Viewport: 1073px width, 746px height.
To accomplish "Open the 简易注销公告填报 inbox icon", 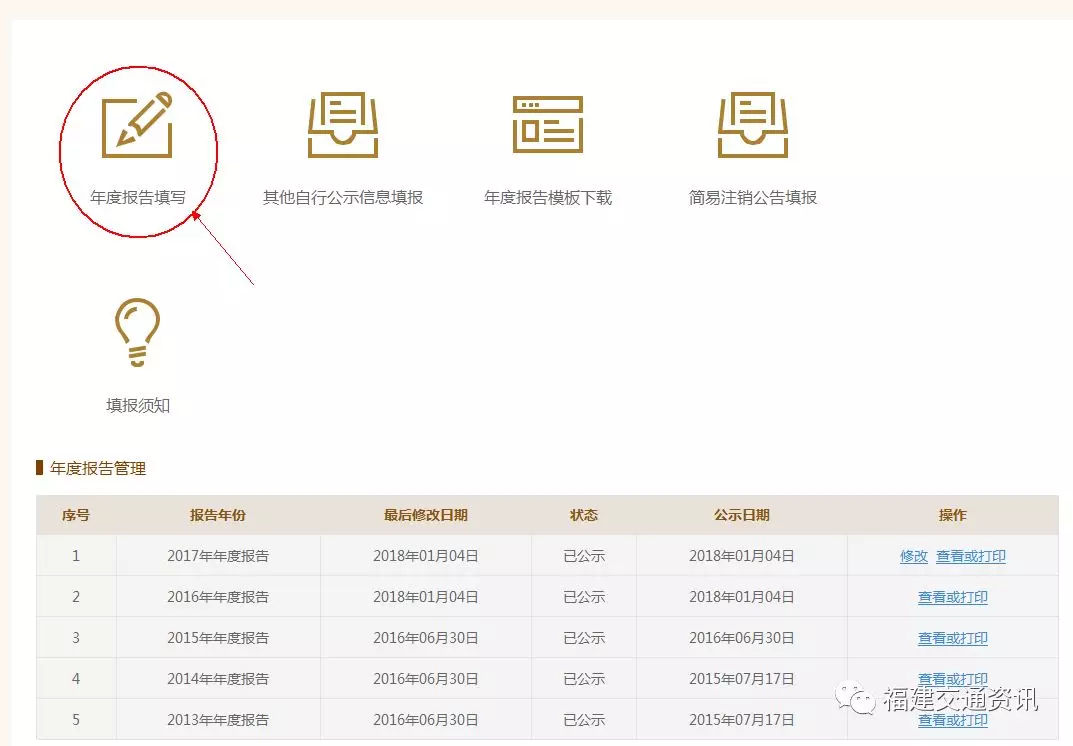I will coord(753,125).
